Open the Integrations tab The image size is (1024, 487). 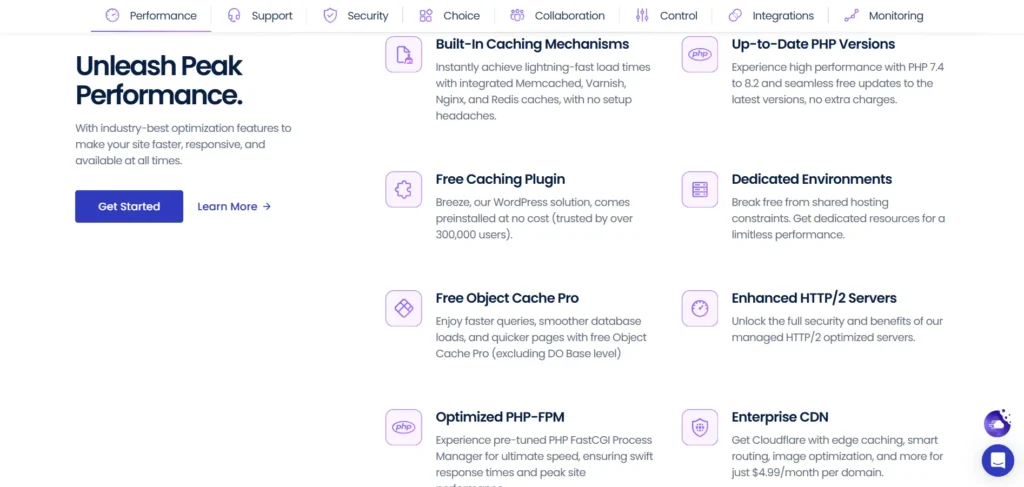(771, 16)
